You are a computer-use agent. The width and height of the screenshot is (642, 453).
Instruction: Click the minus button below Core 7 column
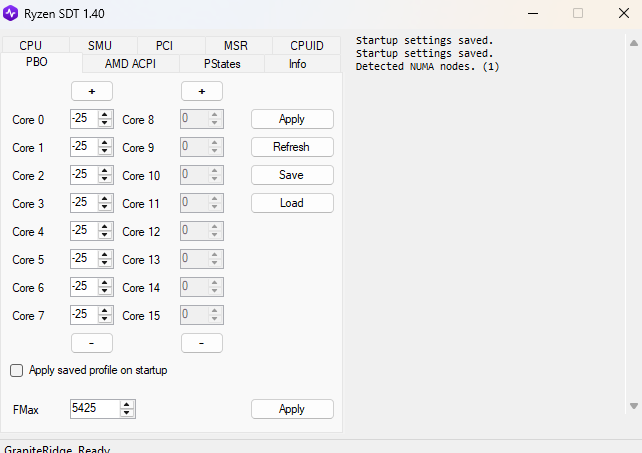coord(92,343)
